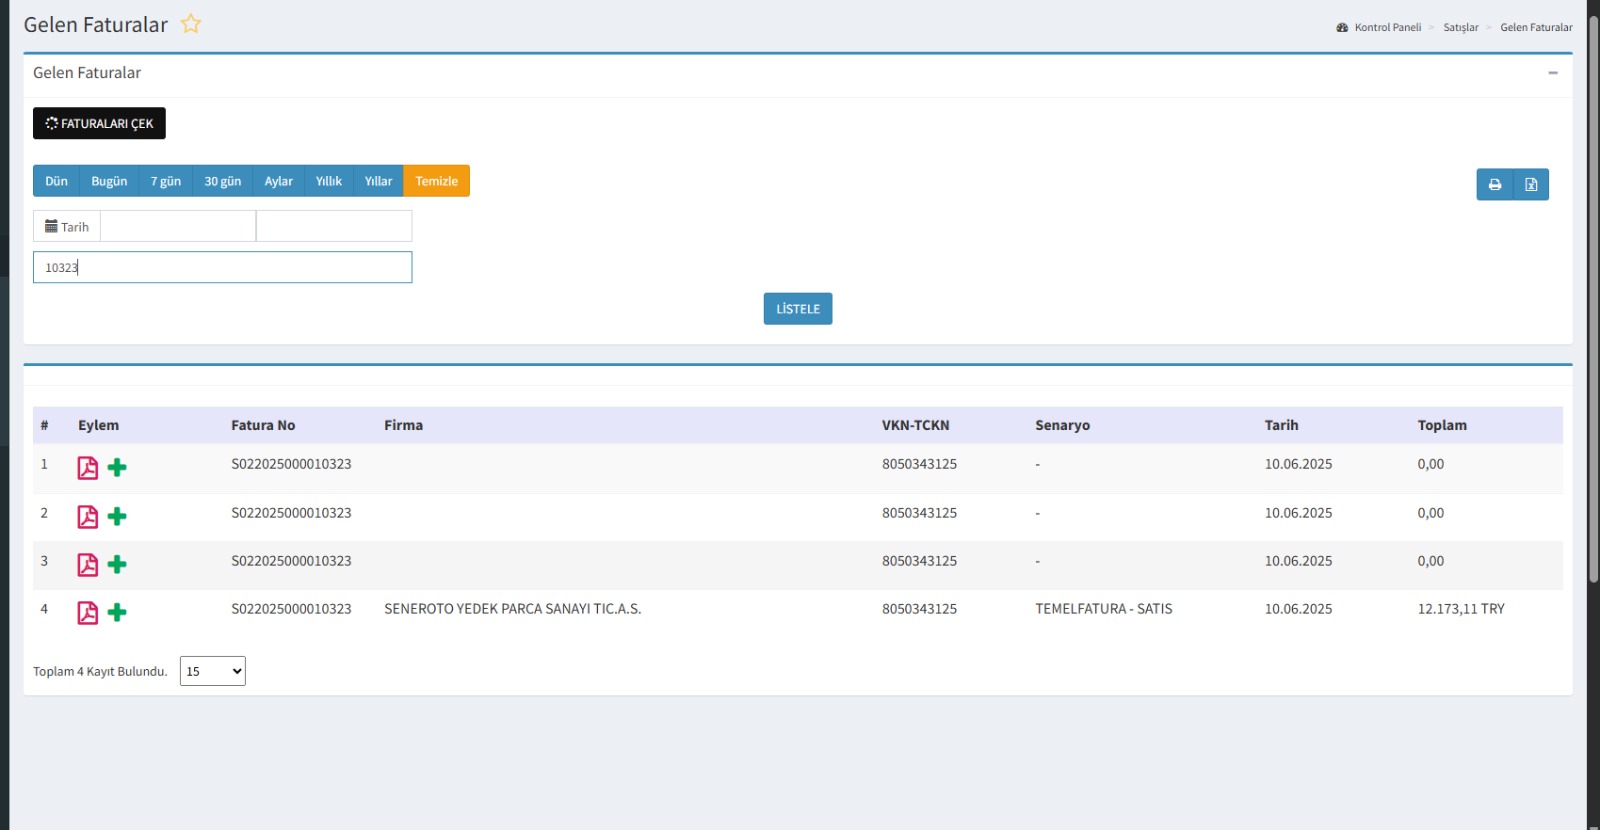Mark page as favorite with star
The image size is (1600, 830).
tap(191, 24)
